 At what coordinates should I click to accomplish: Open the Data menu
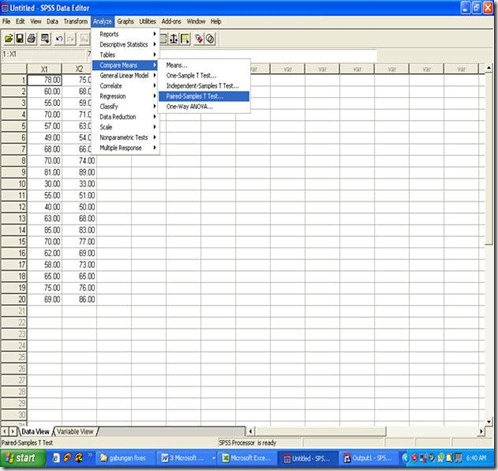(x=52, y=22)
